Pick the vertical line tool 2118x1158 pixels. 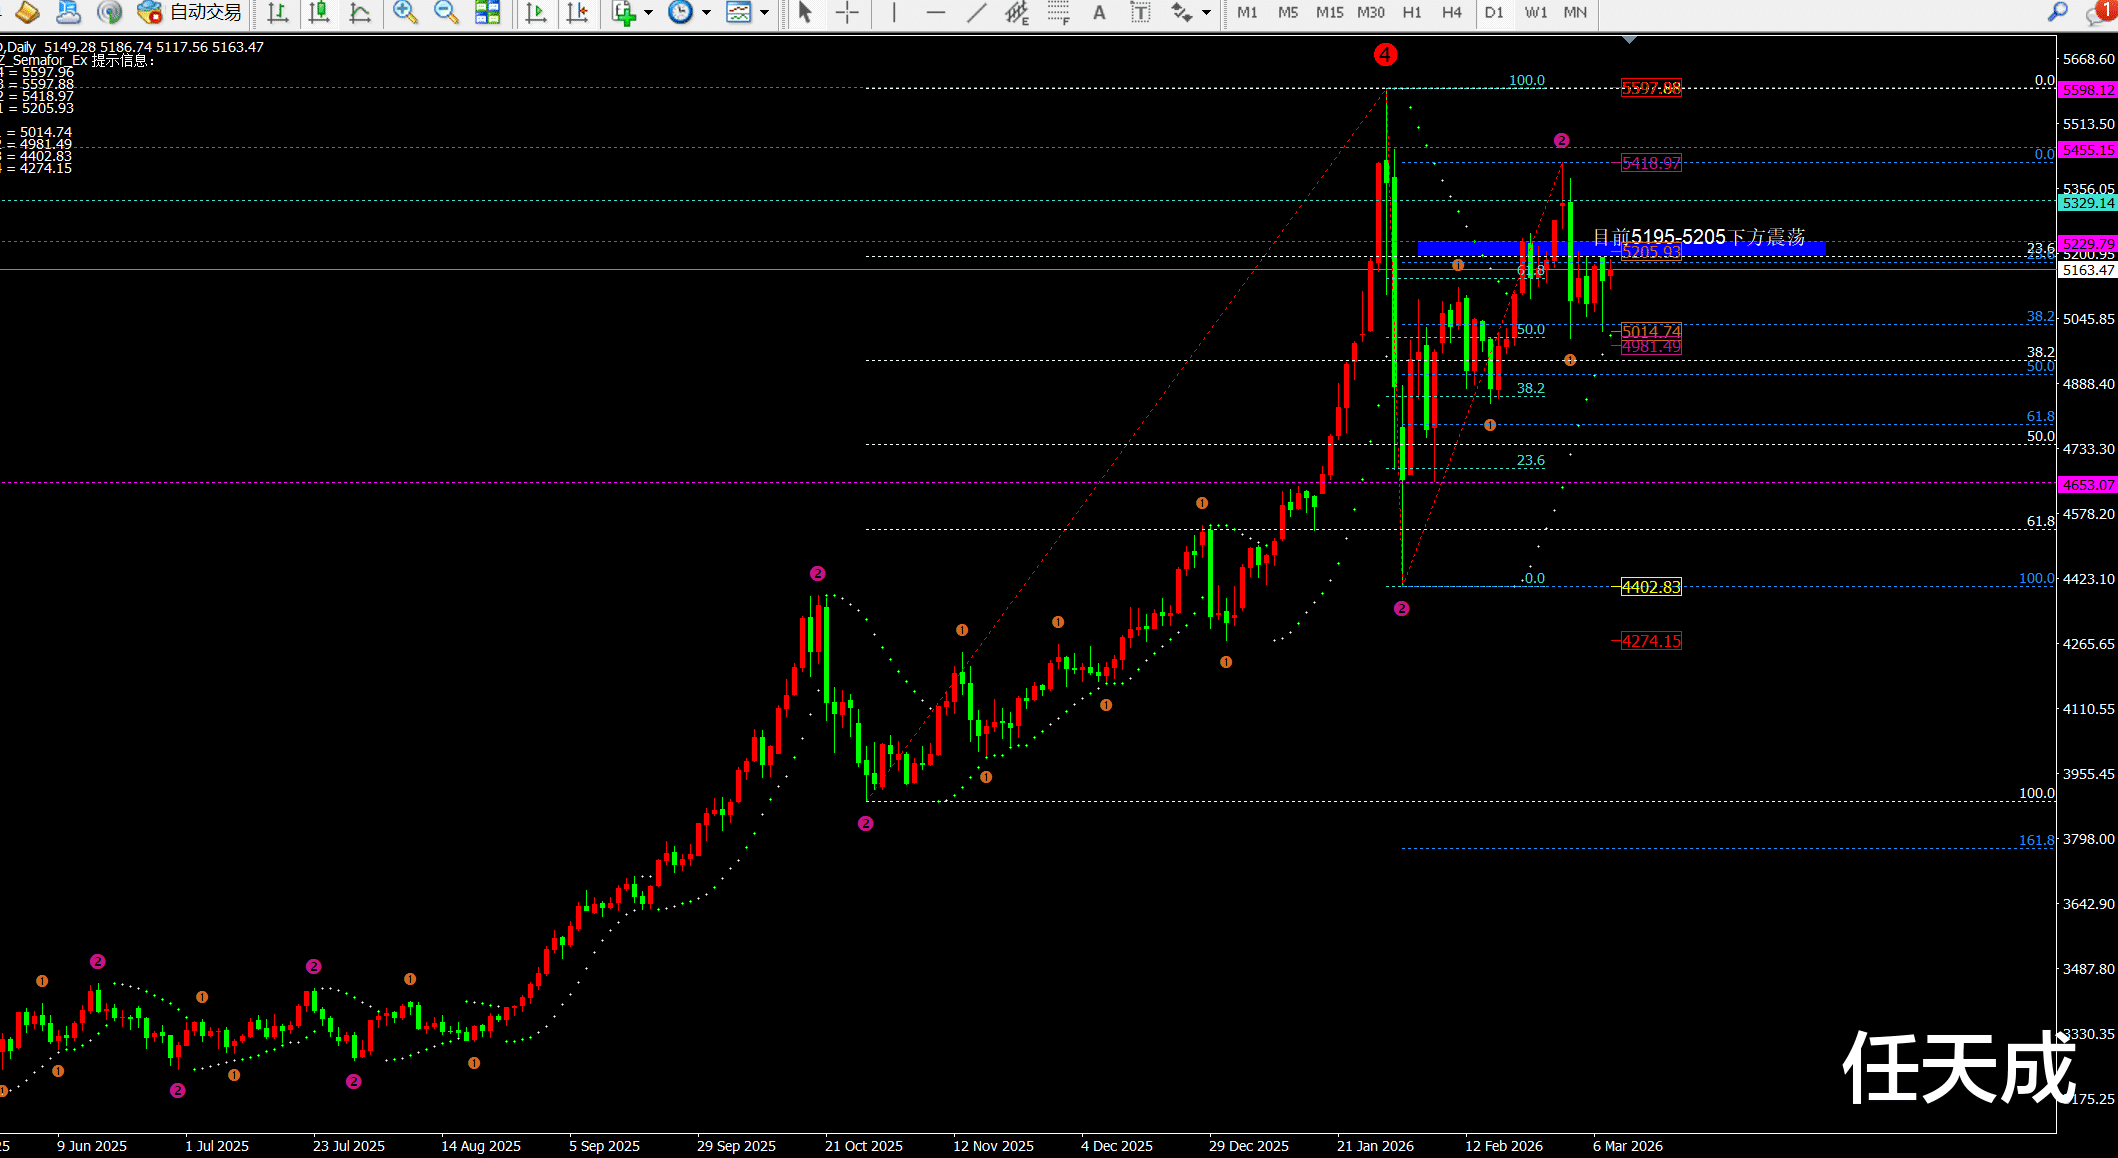tap(893, 12)
